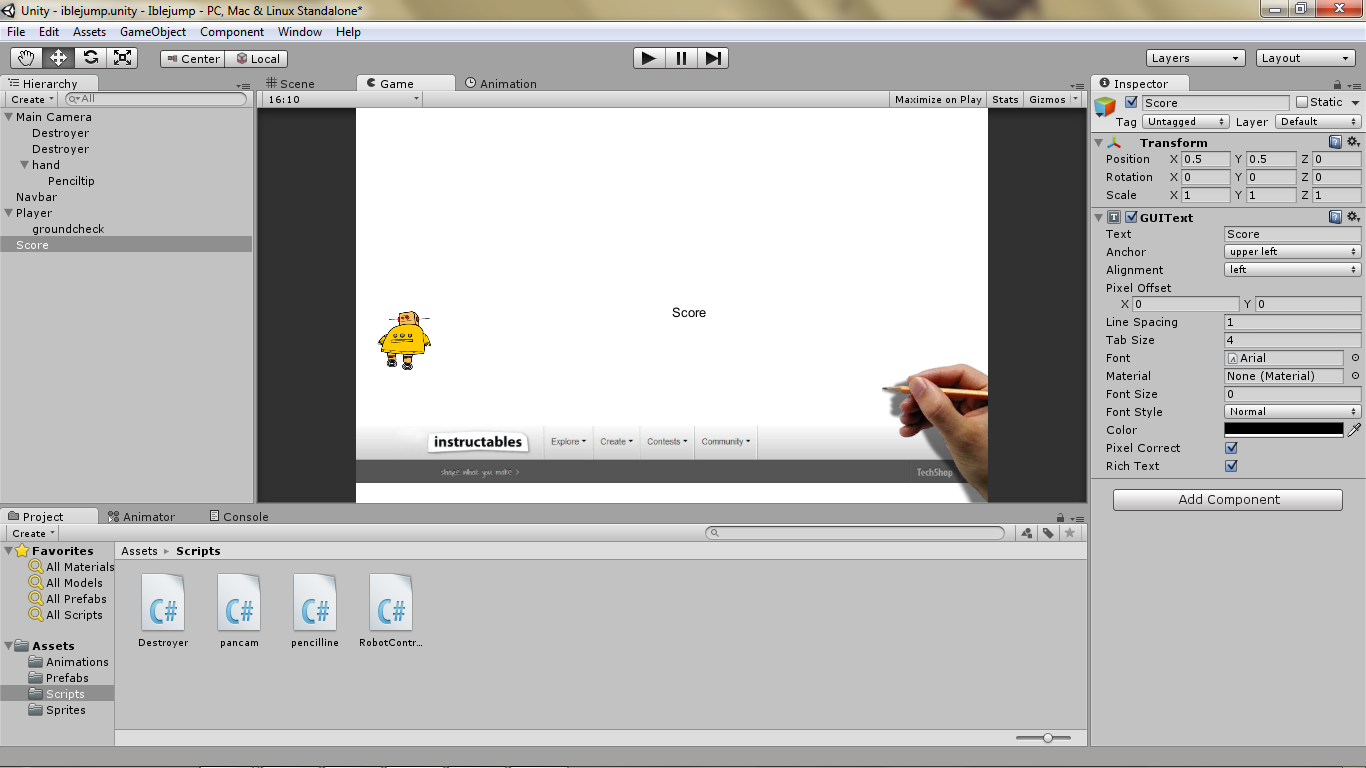Open the Layers dropdown
The height and width of the screenshot is (768, 1366).
[x=1196, y=58]
